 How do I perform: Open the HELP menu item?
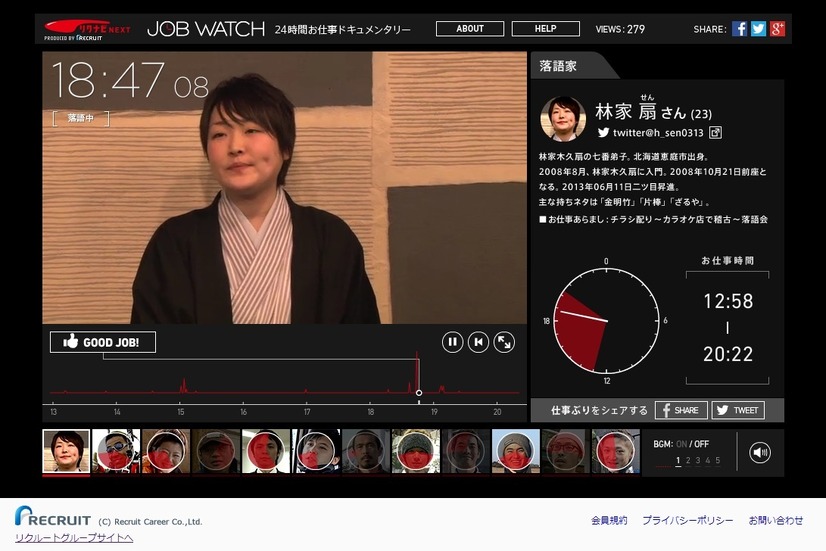pyautogui.click(x=546, y=28)
